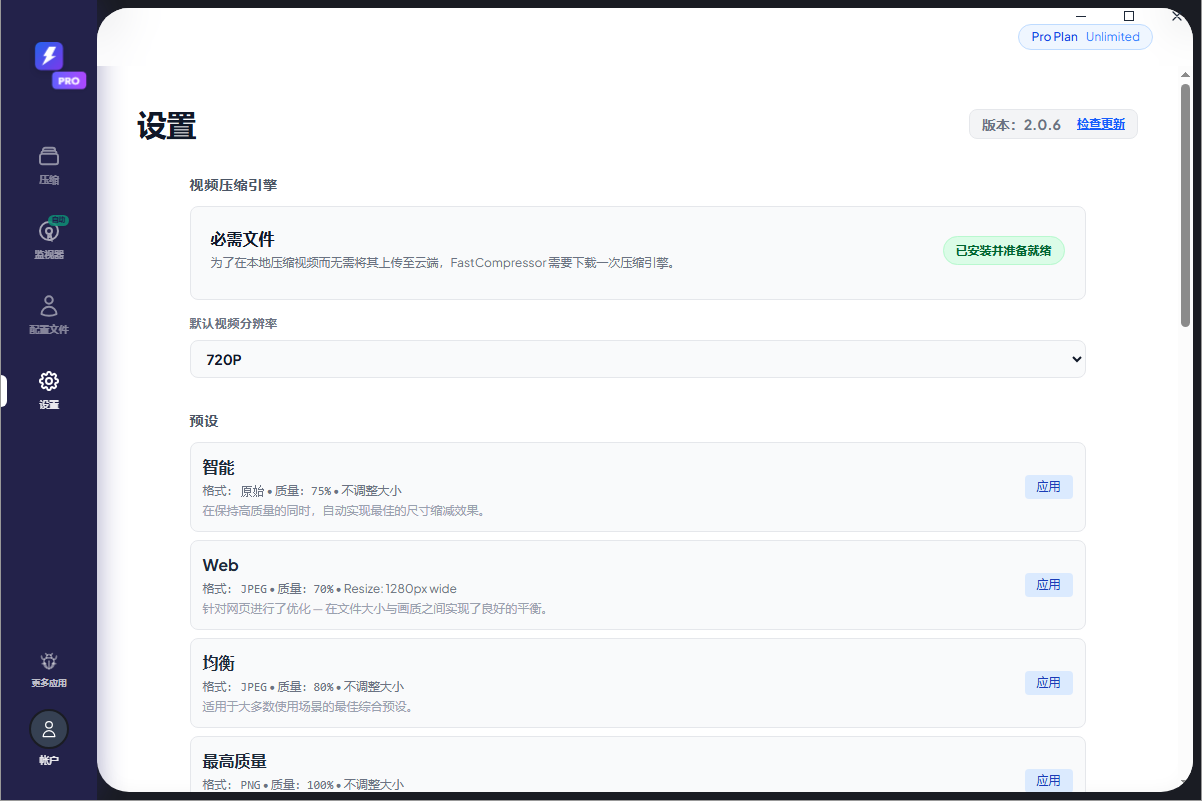Click the 智能 preset title
This screenshot has height=801, width=1202.
point(218,468)
